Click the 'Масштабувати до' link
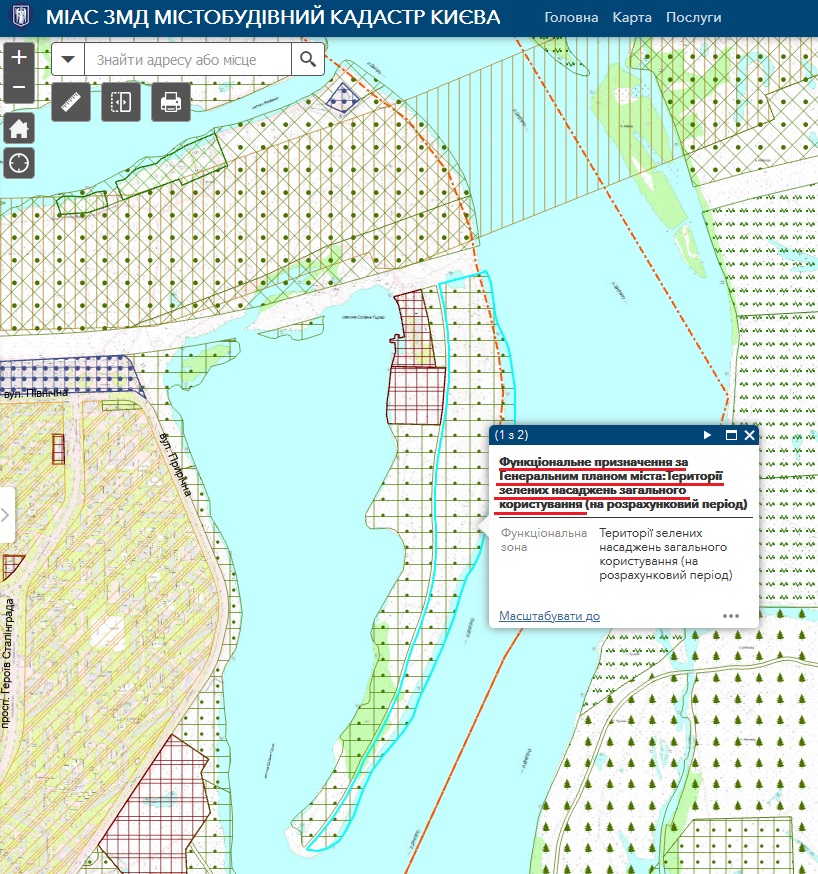Image resolution: width=818 pixels, height=874 pixels. (x=549, y=616)
